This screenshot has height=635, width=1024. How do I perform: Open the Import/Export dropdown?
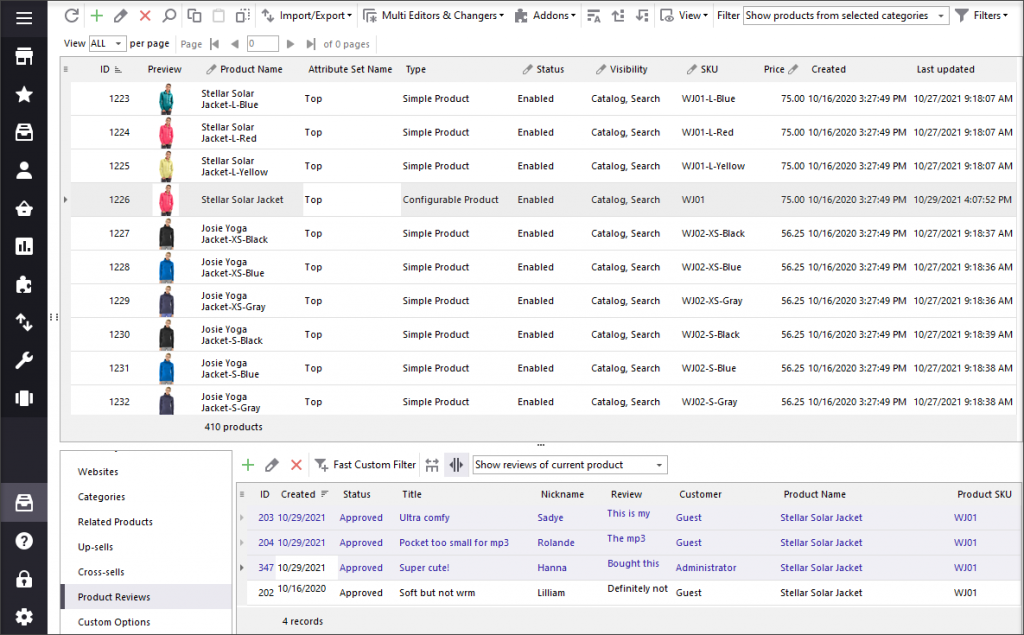[307, 16]
